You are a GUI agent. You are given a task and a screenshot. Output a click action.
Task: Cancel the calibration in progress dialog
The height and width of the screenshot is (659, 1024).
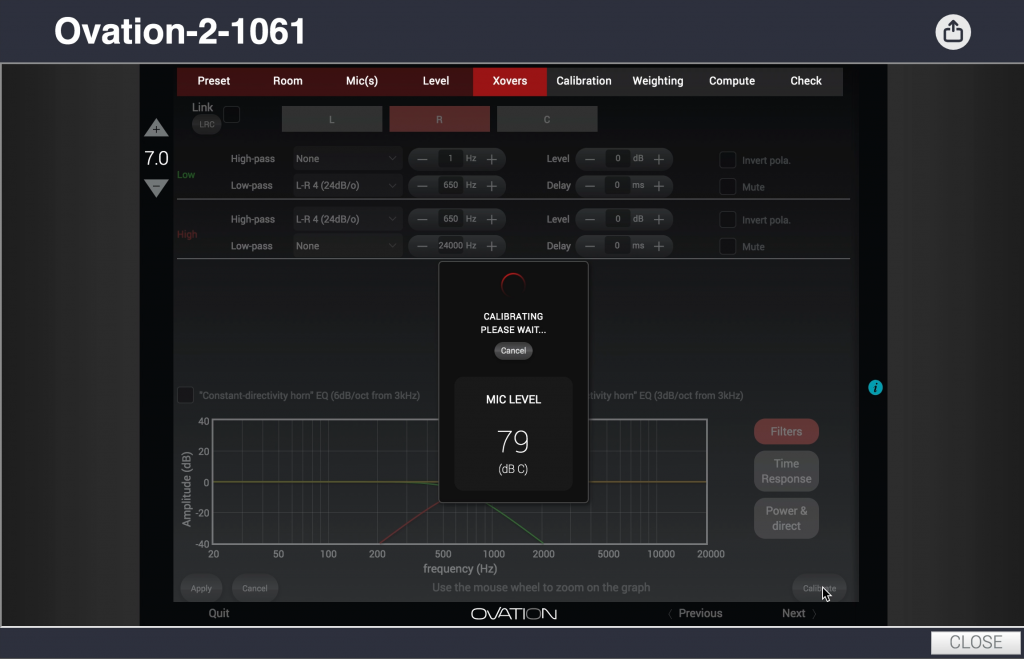[x=513, y=351]
